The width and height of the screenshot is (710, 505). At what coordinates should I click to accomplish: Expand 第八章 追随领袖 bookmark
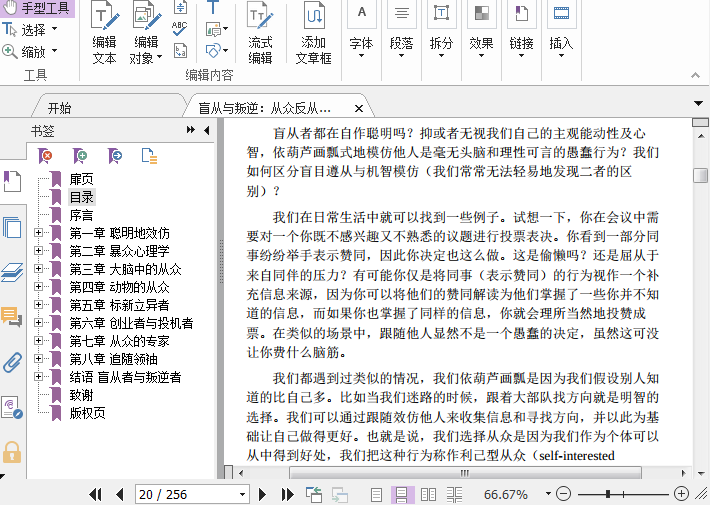click(x=38, y=358)
